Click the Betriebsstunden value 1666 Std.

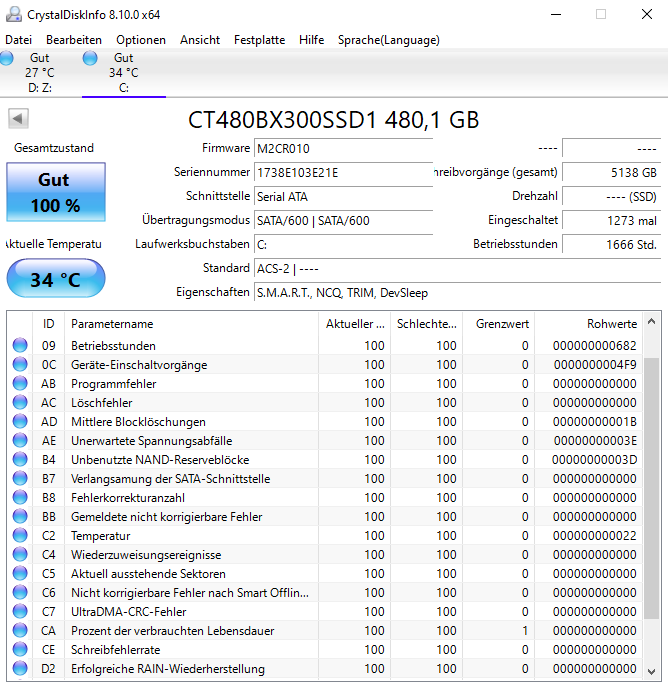click(611, 244)
